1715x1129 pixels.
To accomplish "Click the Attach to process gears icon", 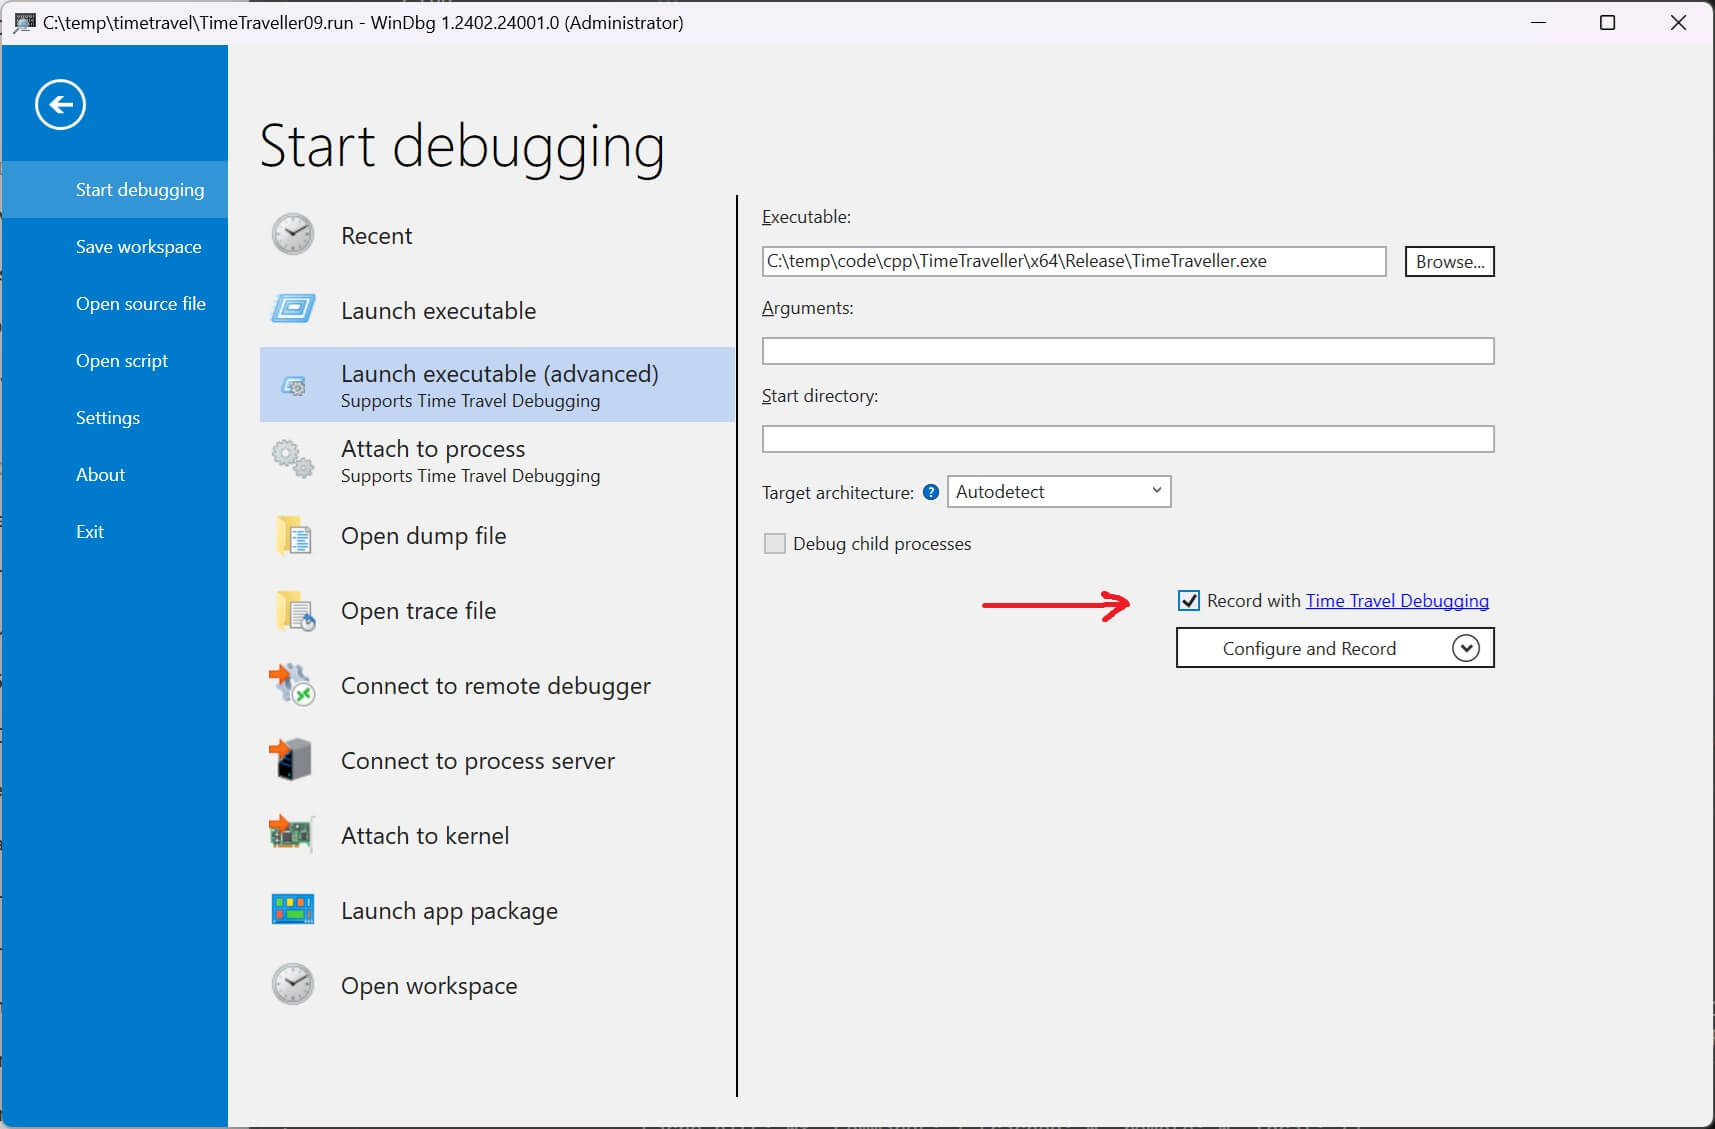I will tap(293, 459).
